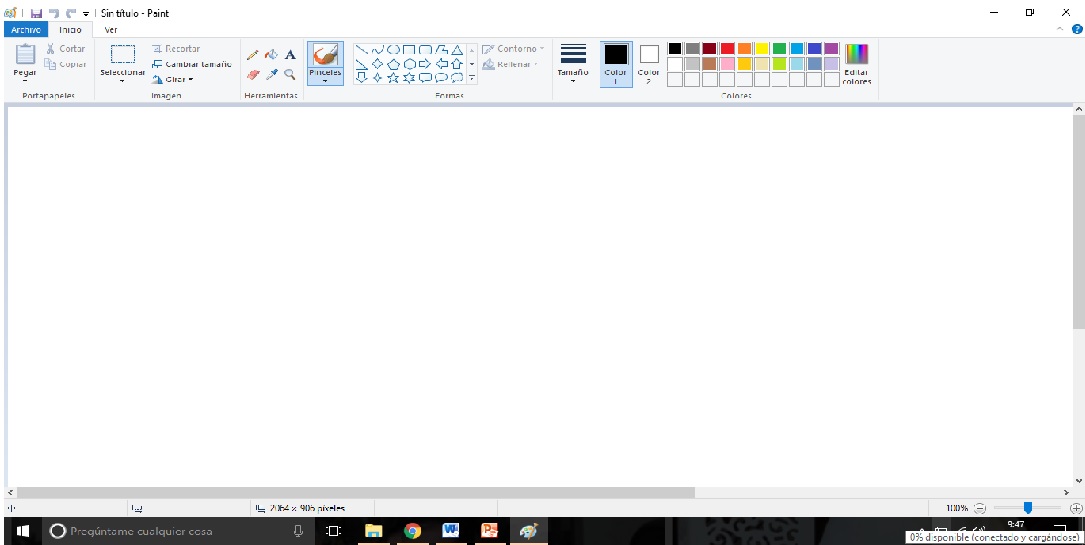The height and width of the screenshot is (545, 1085).
Task: Expand the arrow under Pinceles
Action: [x=325, y=81]
